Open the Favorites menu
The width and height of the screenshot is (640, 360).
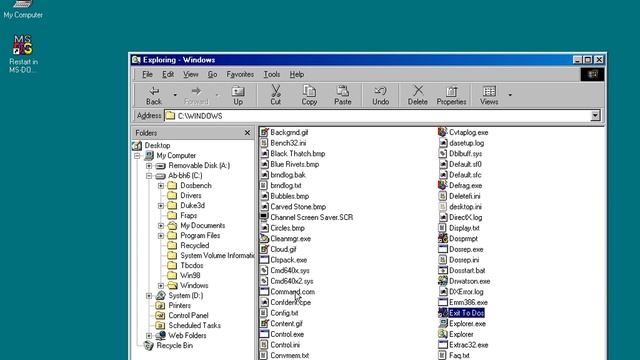(240, 74)
